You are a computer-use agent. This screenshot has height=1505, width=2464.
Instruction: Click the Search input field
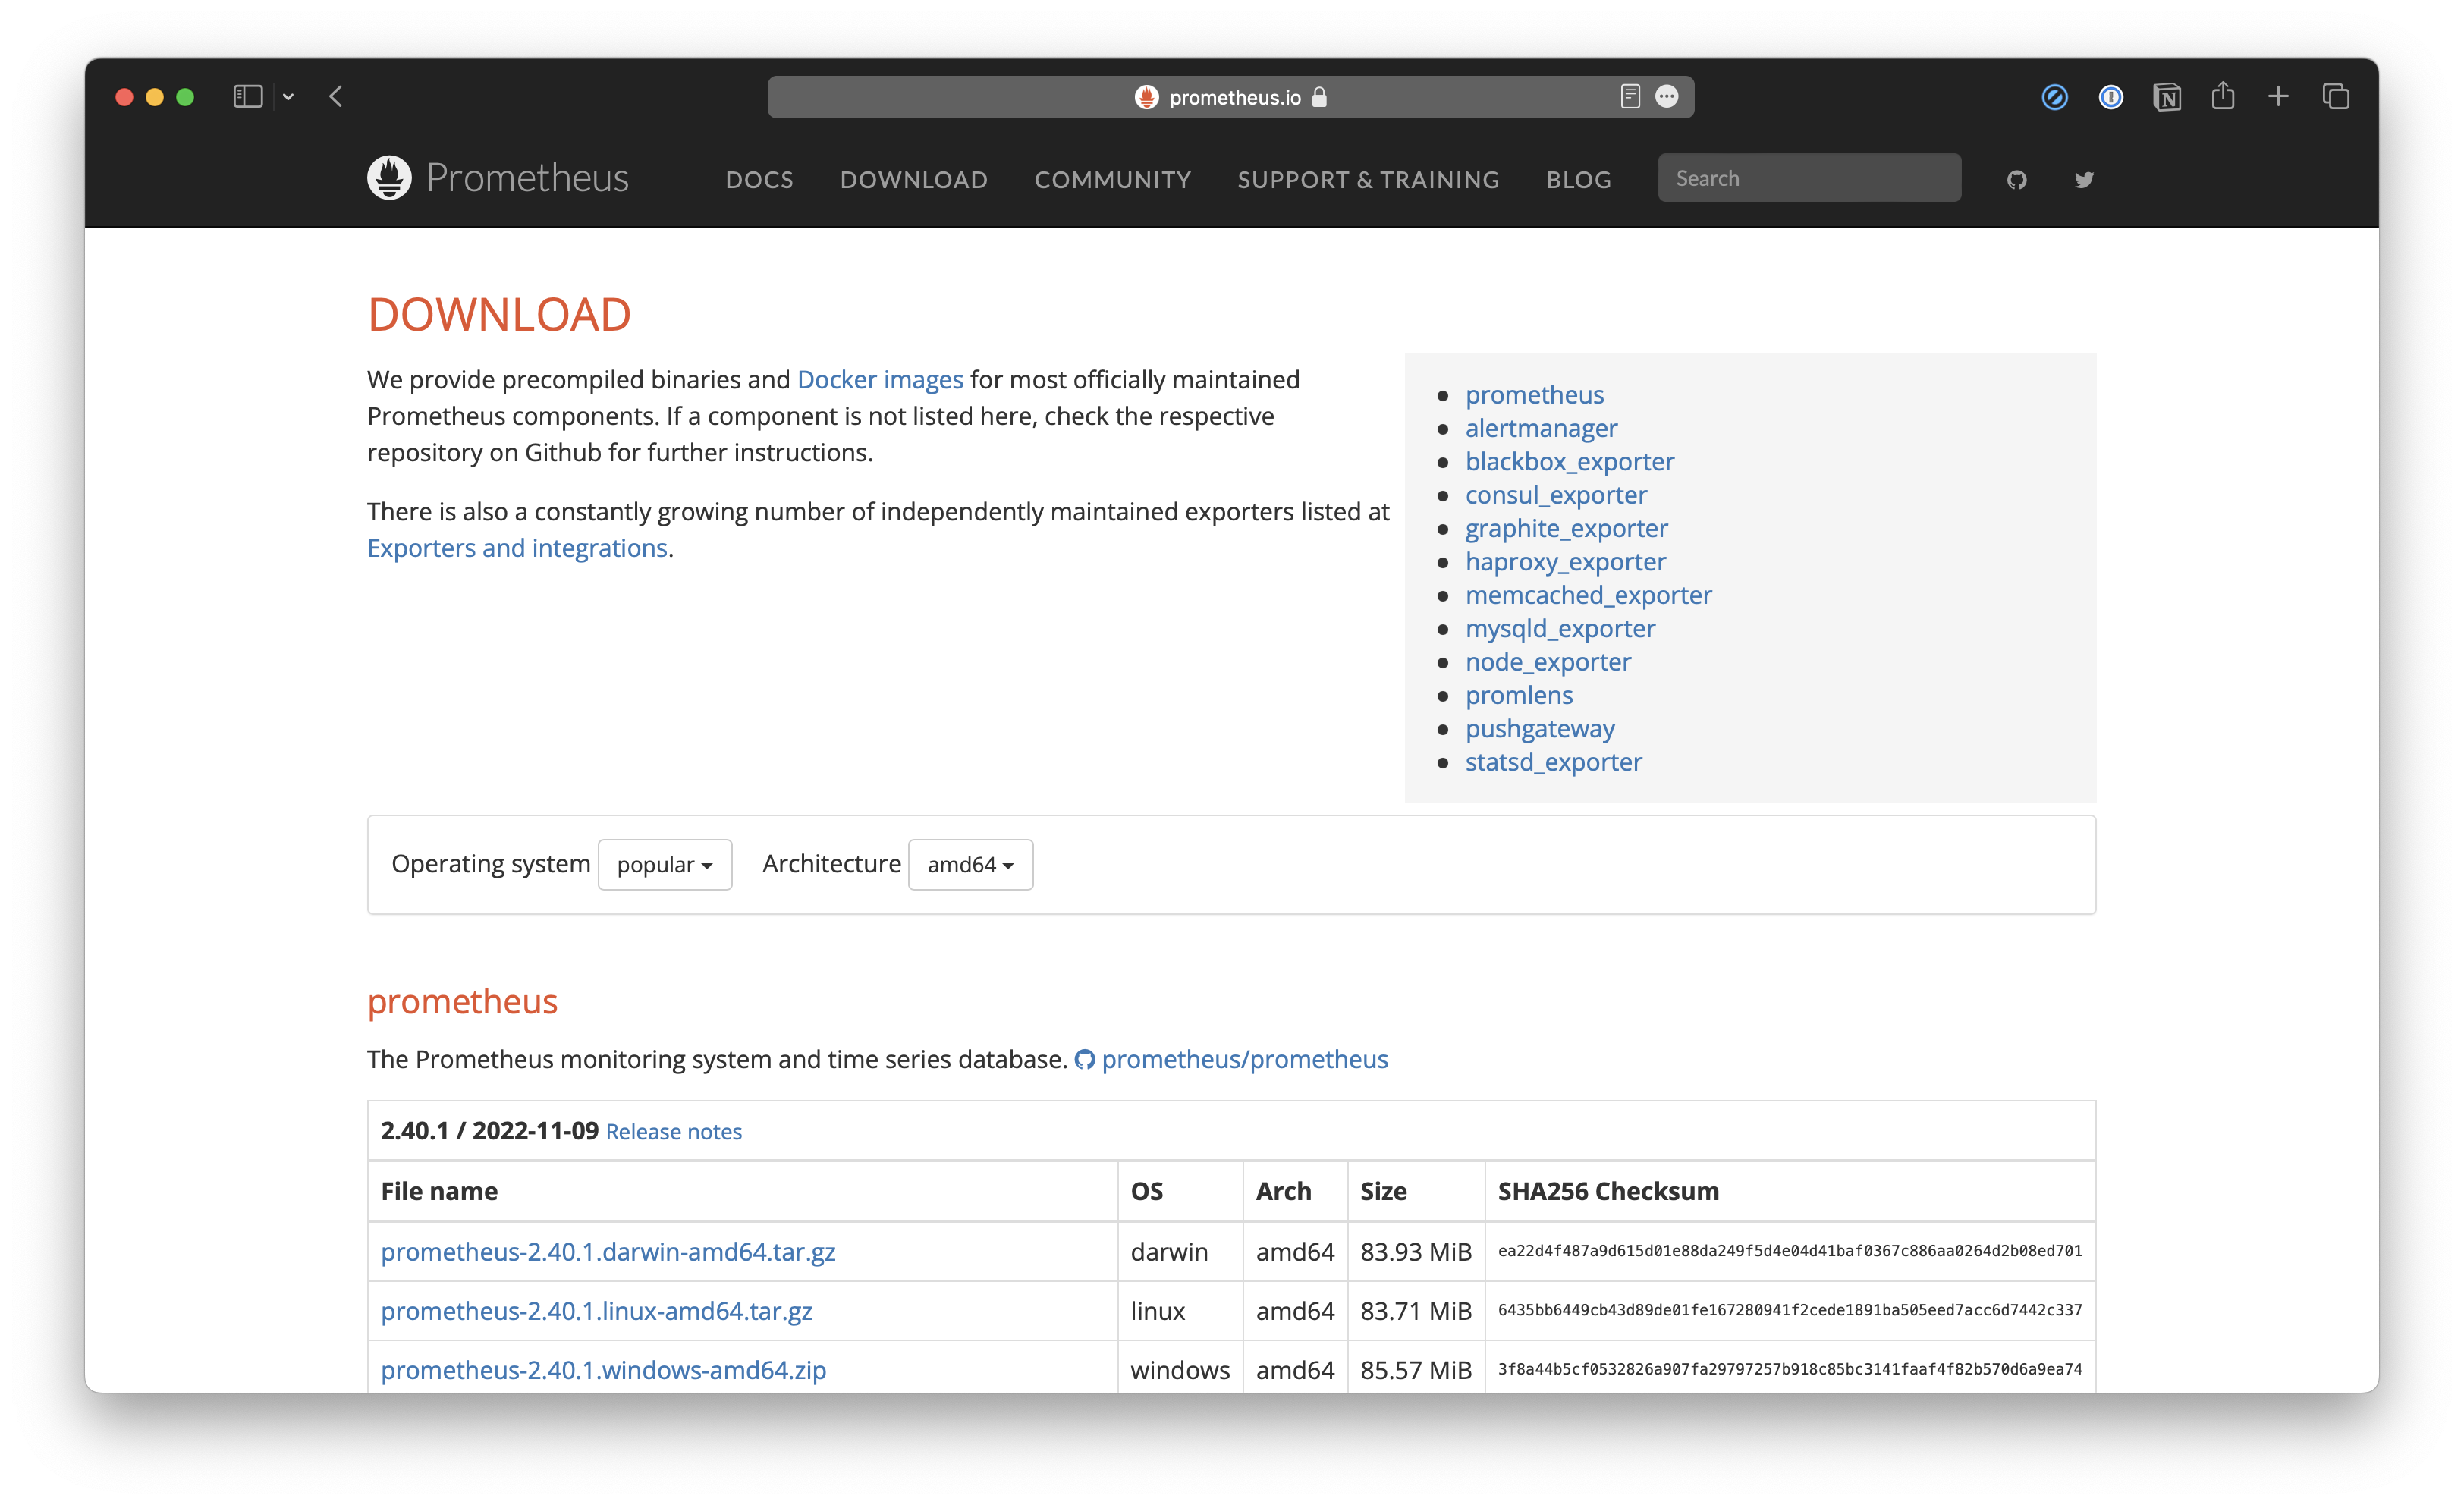point(1808,178)
